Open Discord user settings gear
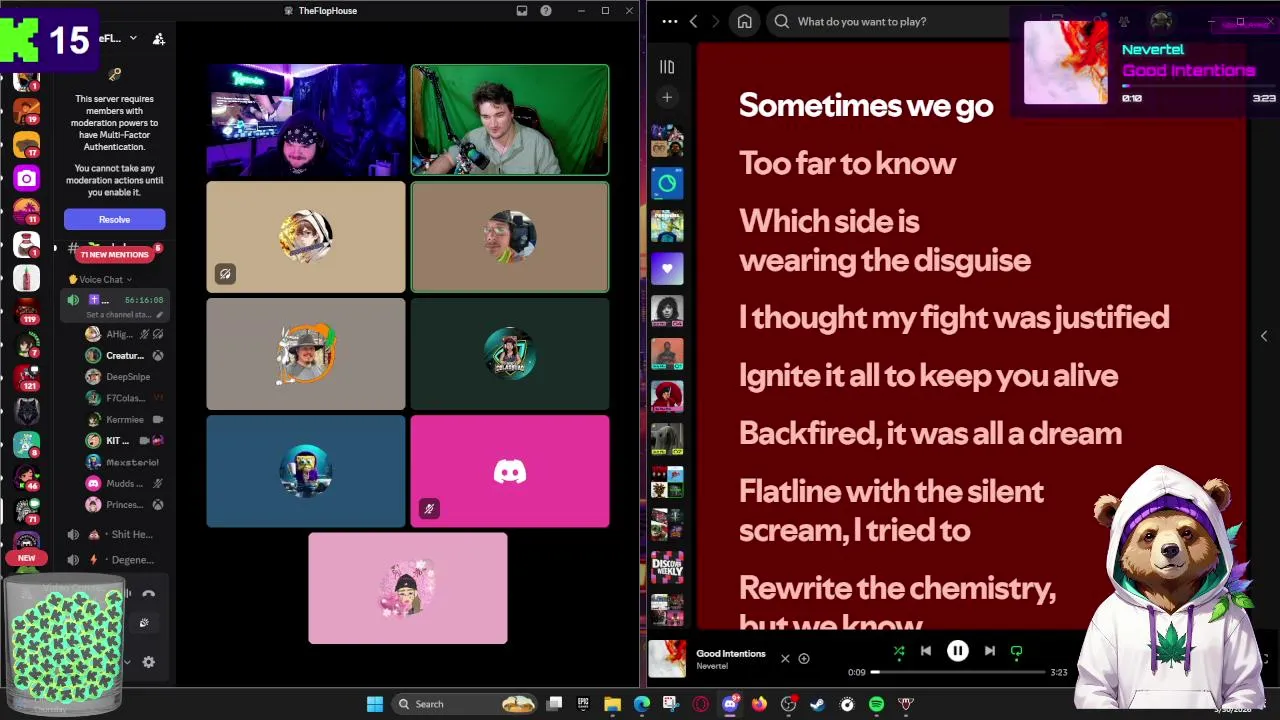The height and width of the screenshot is (720, 1280). tap(149, 662)
